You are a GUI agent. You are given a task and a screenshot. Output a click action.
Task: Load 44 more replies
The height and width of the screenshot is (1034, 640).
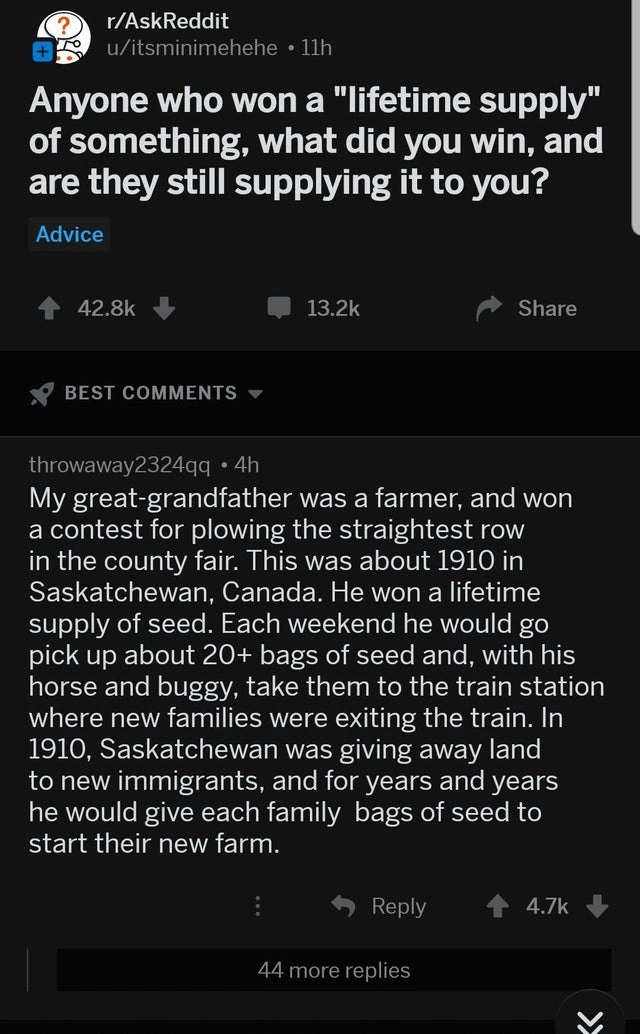click(333, 970)
